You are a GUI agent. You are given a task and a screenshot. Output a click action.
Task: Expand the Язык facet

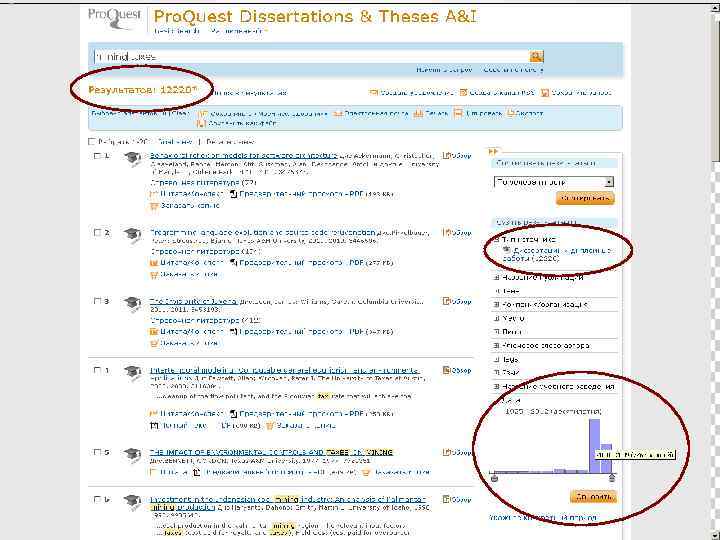[x=496, y=372]
